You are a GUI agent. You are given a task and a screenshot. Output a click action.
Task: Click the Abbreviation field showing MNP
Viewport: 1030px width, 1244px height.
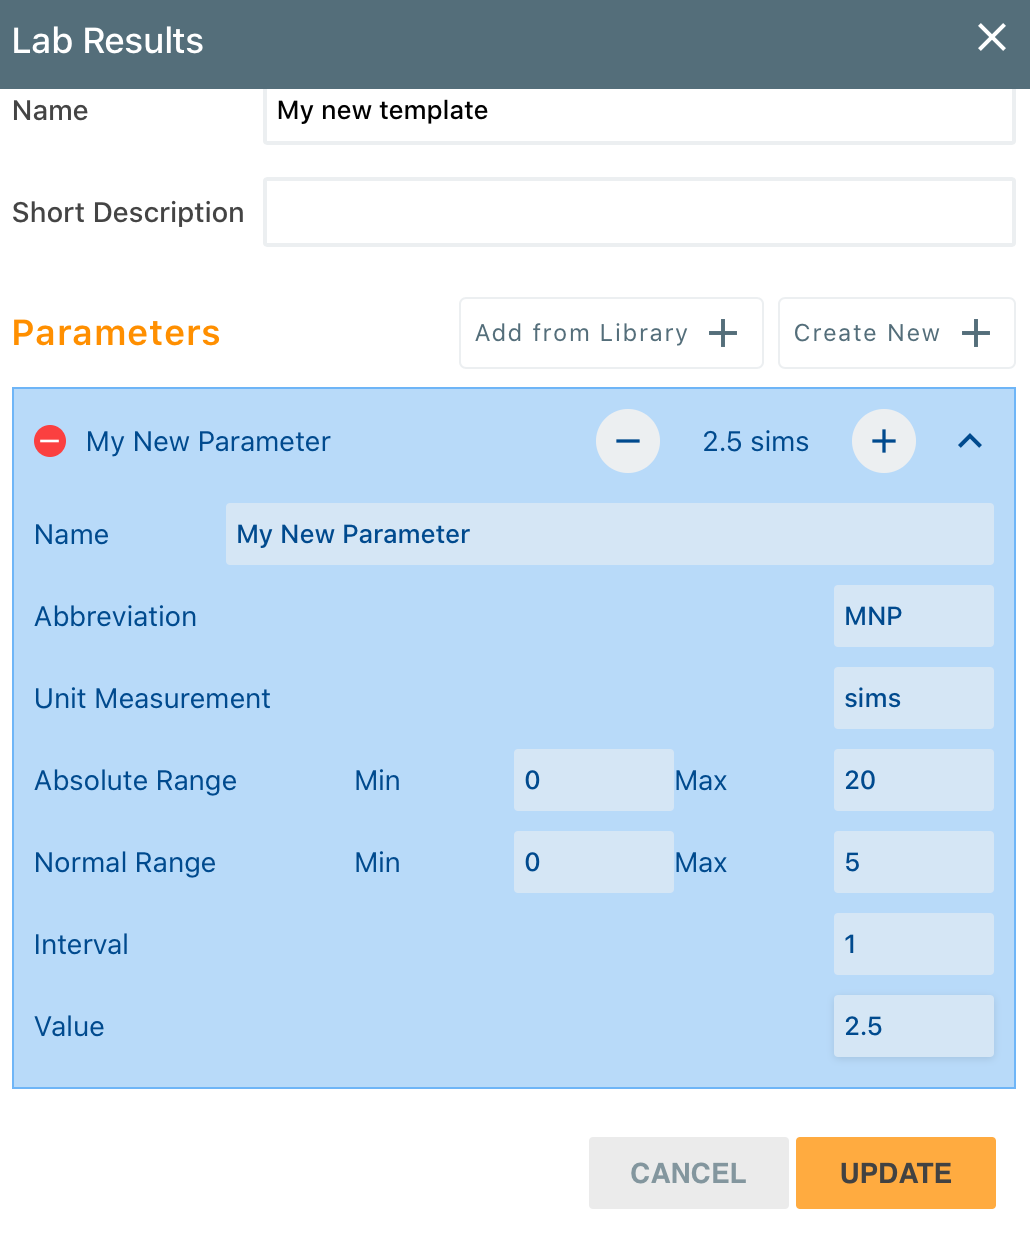point(913,616)
